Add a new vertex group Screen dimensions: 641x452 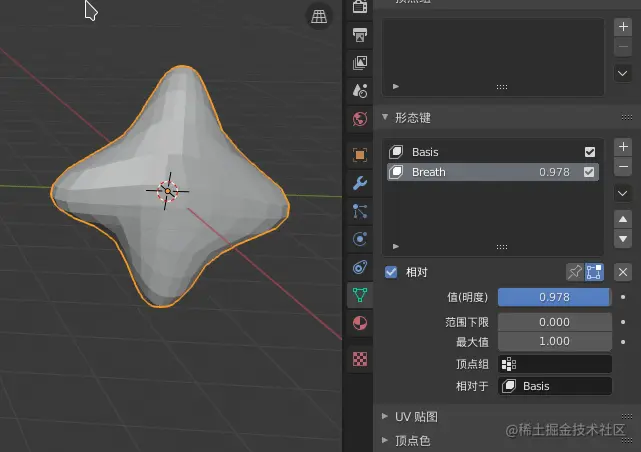tap(623, 27)
